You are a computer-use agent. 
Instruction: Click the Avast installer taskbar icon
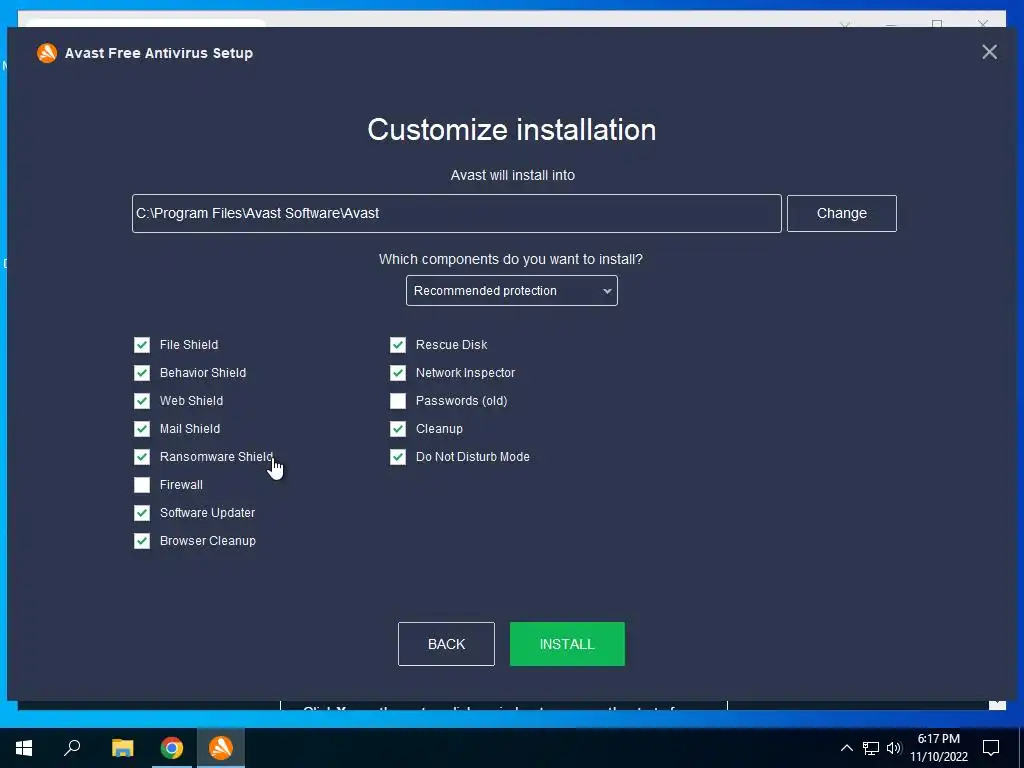[x=221, y=748]
